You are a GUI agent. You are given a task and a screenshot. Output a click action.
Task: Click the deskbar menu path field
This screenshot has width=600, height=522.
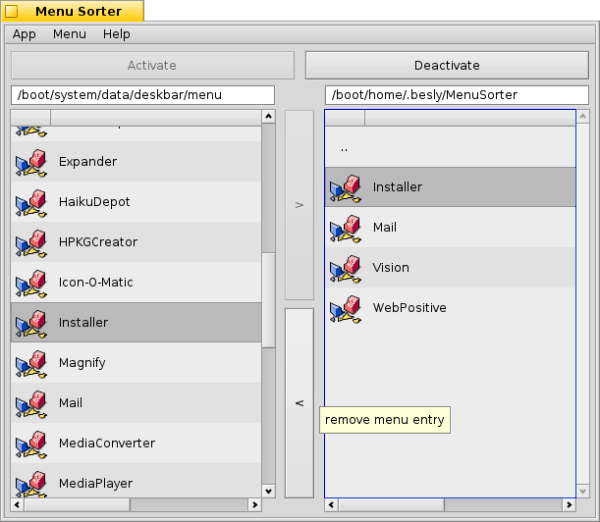click(x=142, y=95)
